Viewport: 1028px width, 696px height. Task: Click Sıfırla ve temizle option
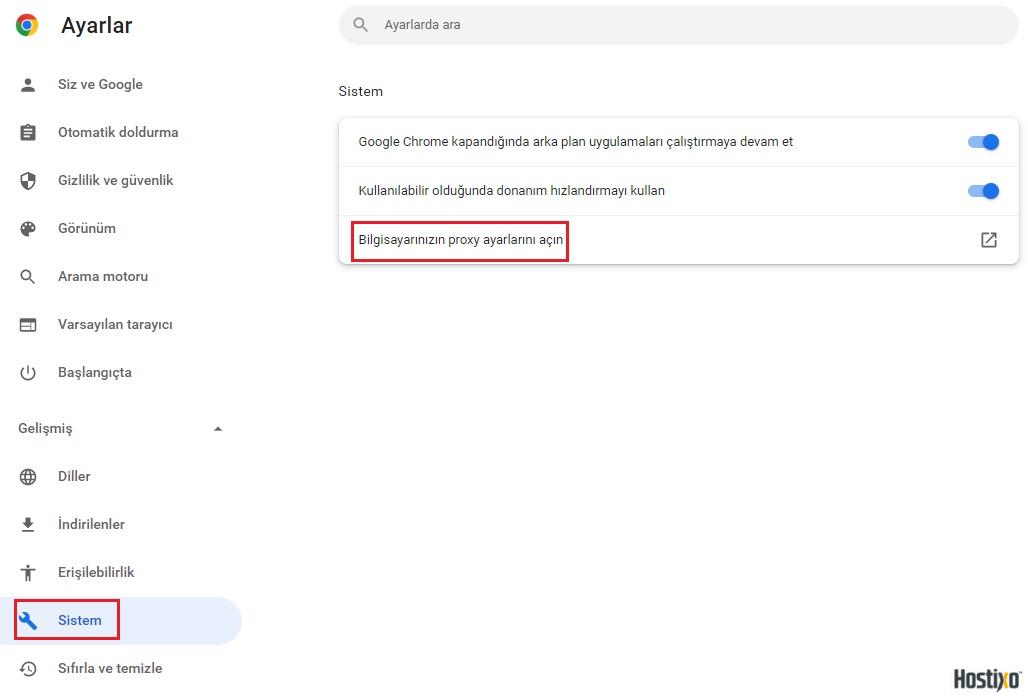tap(111, 668)
